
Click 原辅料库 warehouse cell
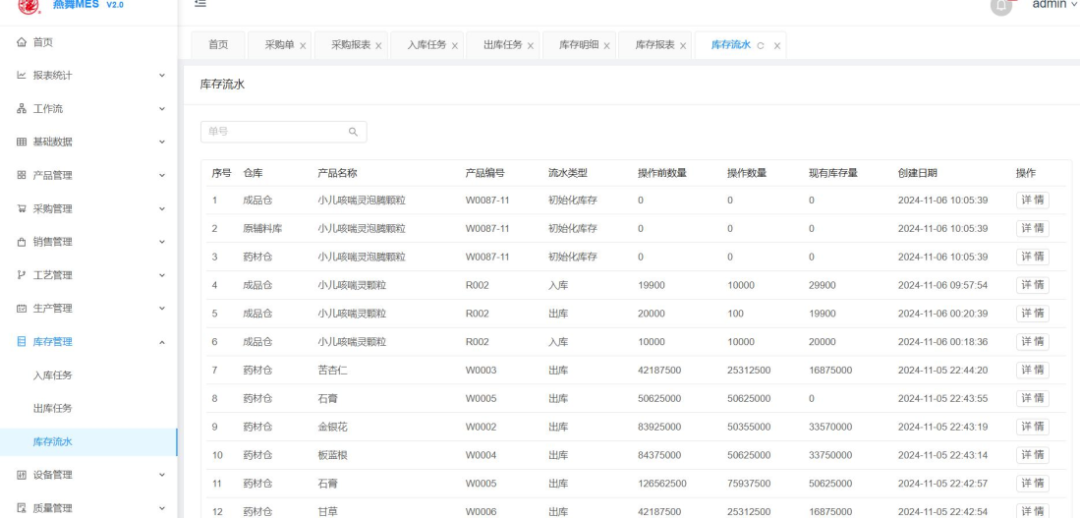[x=262, y=229]
